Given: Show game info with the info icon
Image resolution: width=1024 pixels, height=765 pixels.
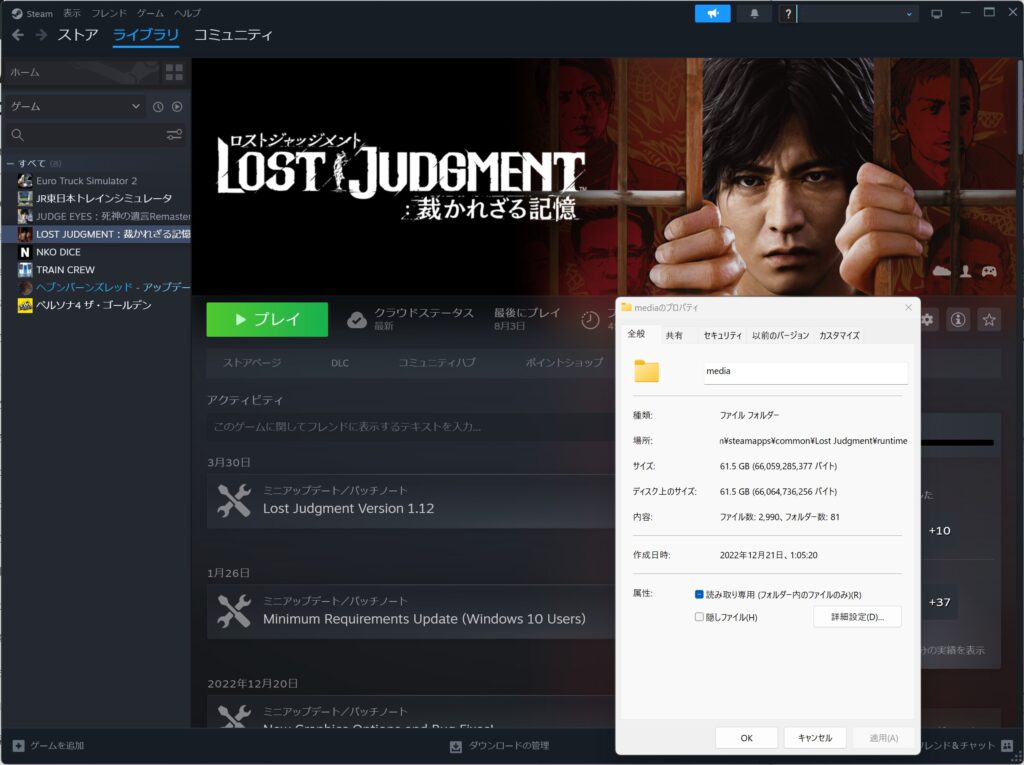Looking at the screenshot, I should 958,319.
